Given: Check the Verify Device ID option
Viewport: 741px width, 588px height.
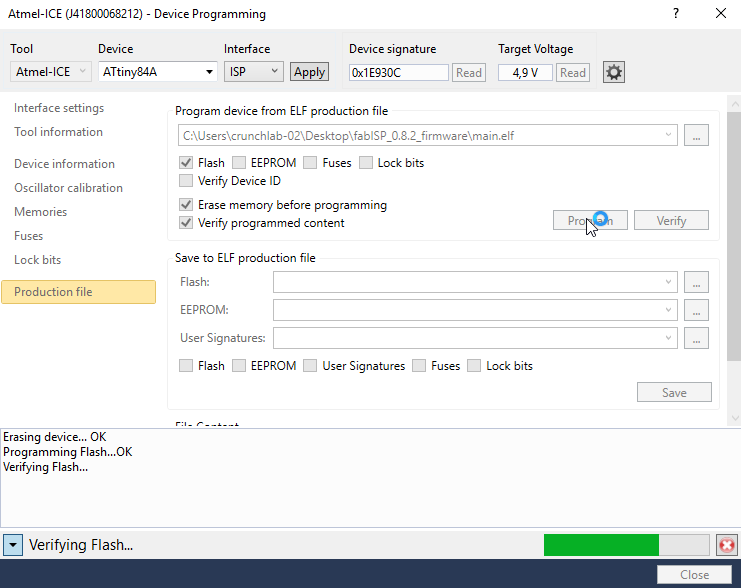Looking at the screenshot, I should click(x=186, y=181).
